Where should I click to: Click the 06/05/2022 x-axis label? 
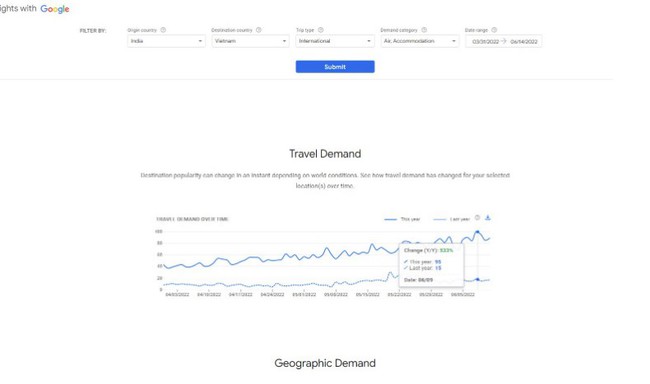point(463,294)
